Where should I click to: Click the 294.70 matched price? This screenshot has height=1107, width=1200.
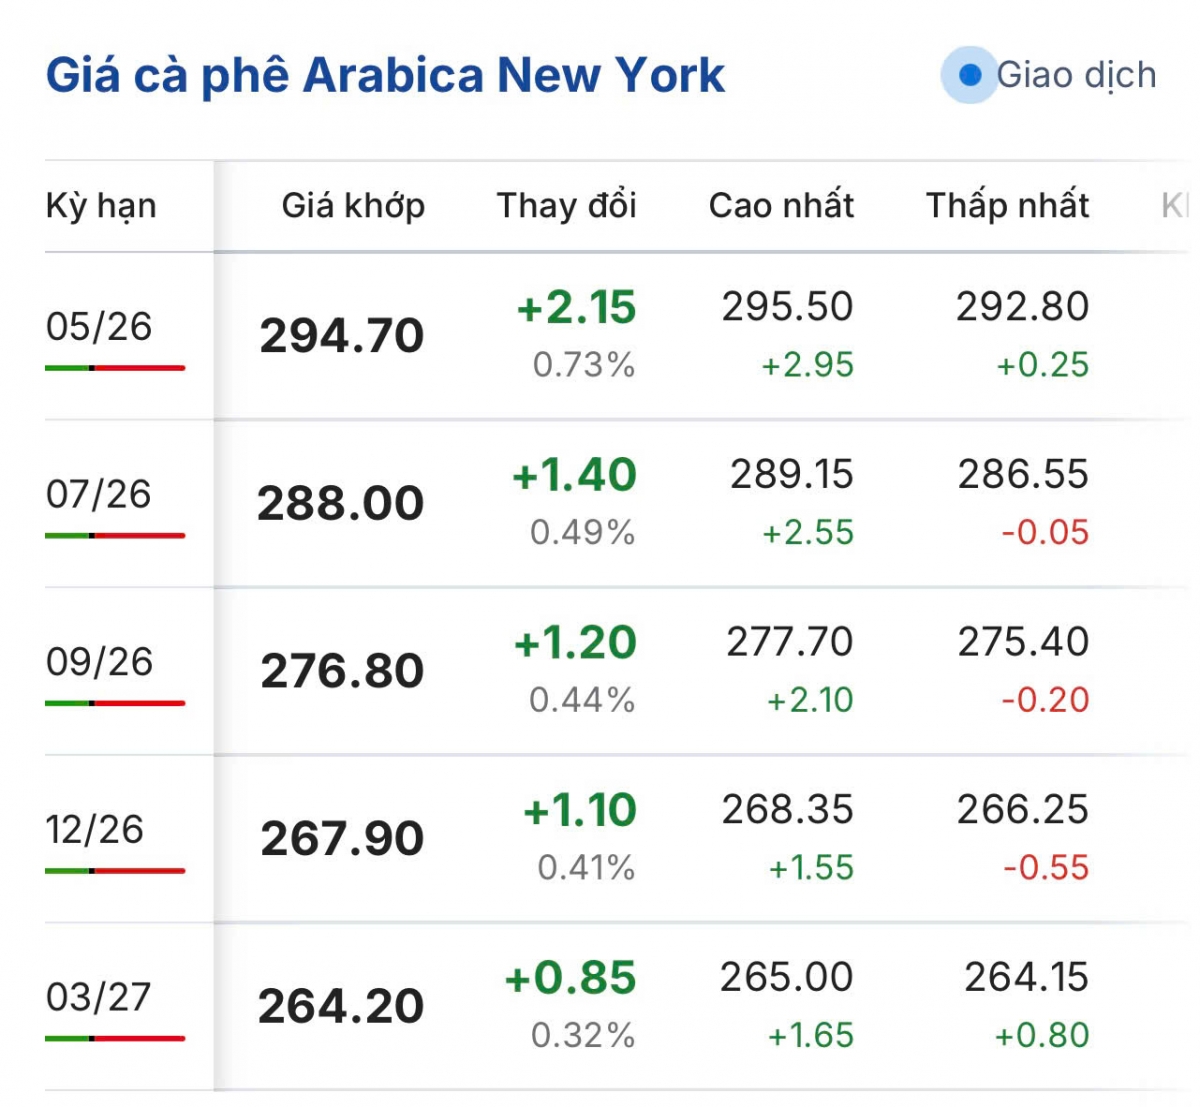pos(342,336)
